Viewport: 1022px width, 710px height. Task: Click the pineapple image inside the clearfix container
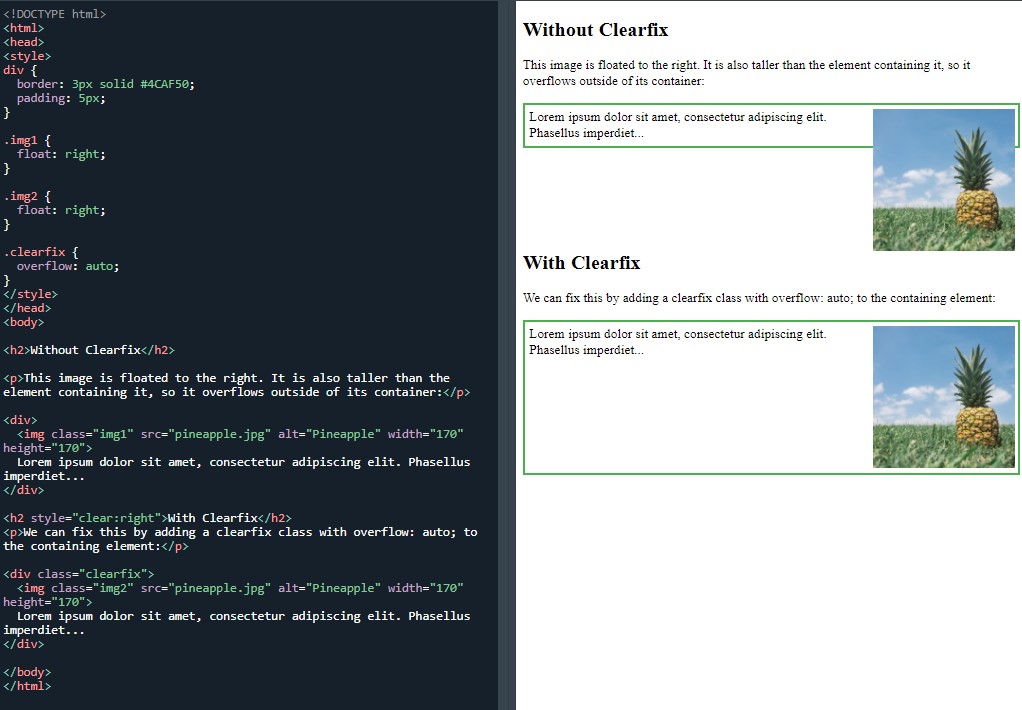(943, 396)
